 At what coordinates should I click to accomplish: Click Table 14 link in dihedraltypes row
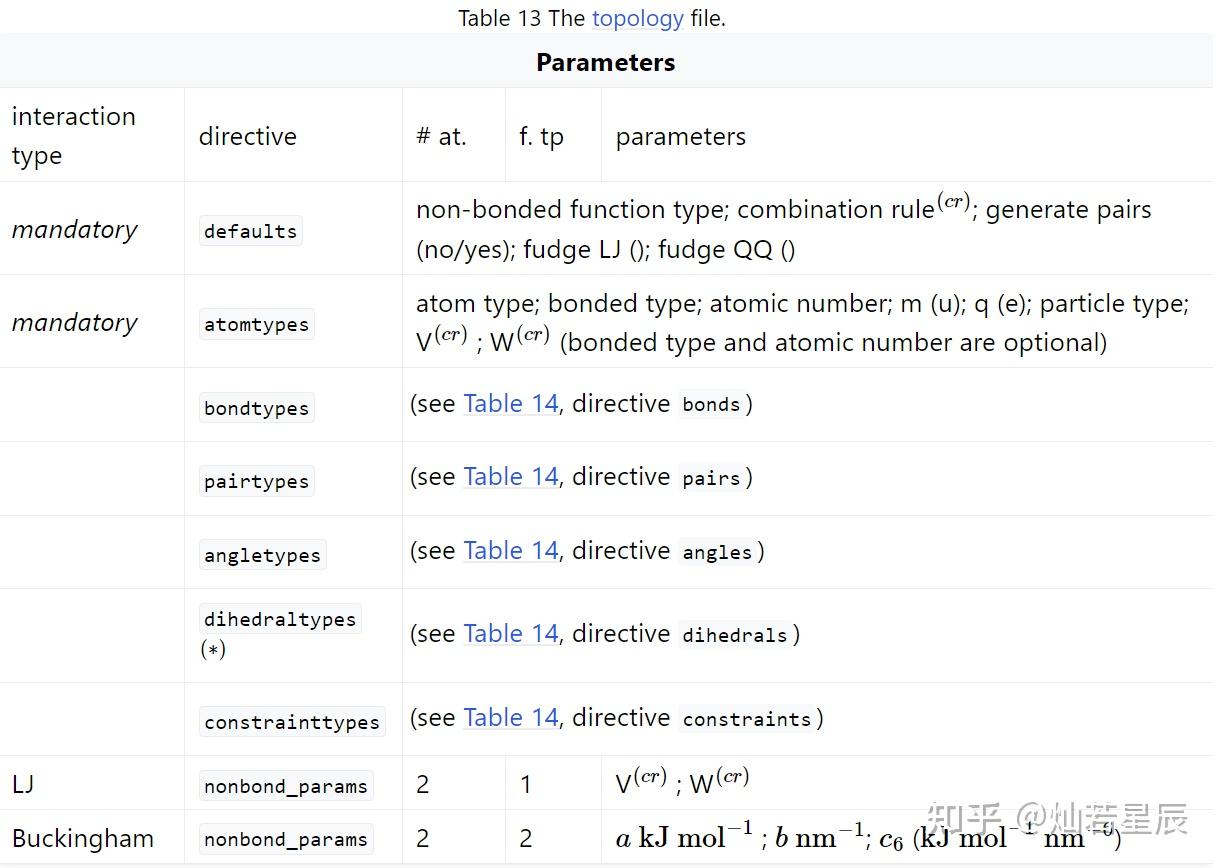pyautogui.click(x=510, y=634)
